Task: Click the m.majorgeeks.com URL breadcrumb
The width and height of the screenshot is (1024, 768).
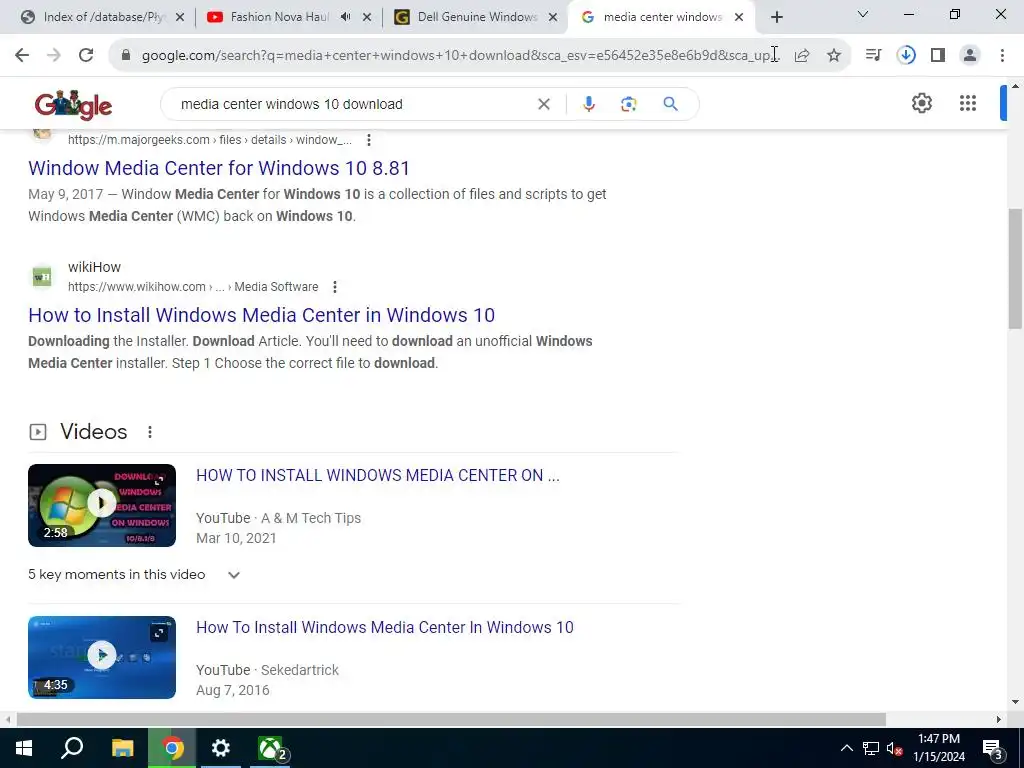Action: [210, 140]
